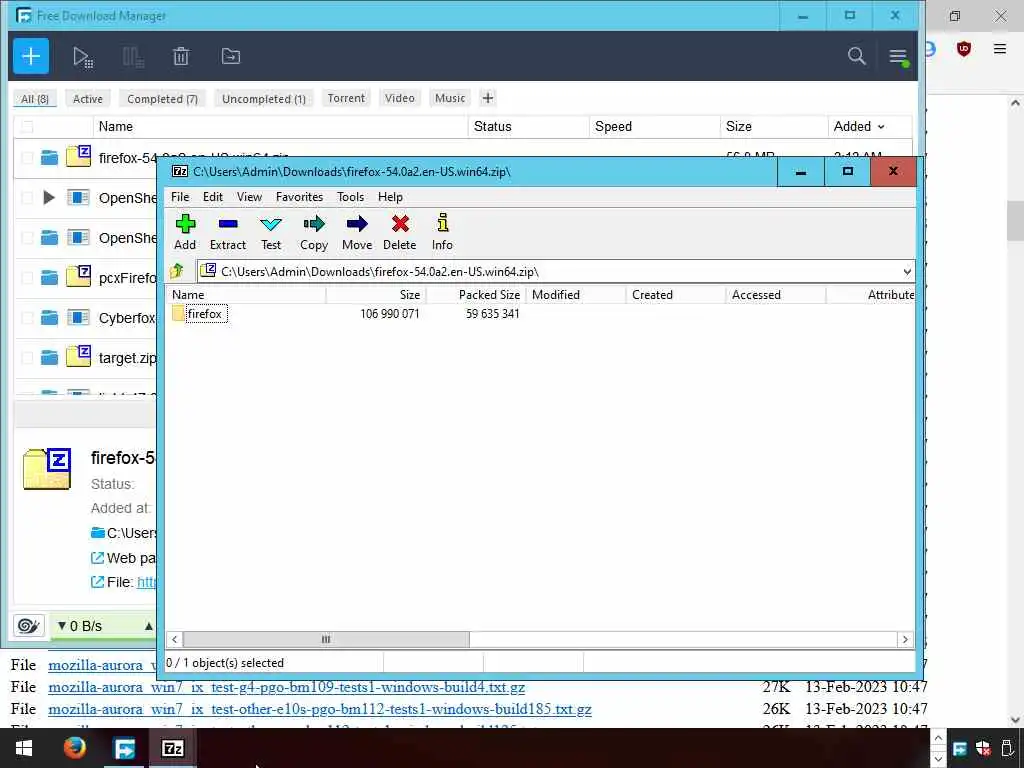The width and height of the screenshot is (1024, 768).
Task: Toggle the select-all checkbox in the downloads header
Action: pyautogui.click(x=27, y=127)
